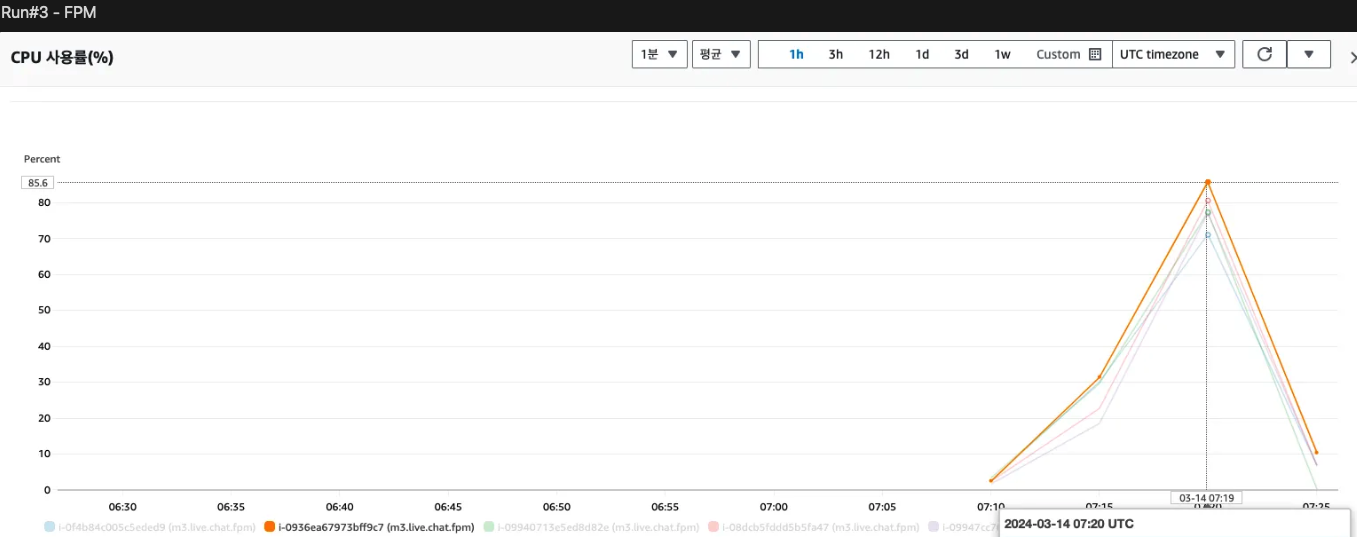Toggle legend series i-0936ea67973bff9c7

point(368,527)
